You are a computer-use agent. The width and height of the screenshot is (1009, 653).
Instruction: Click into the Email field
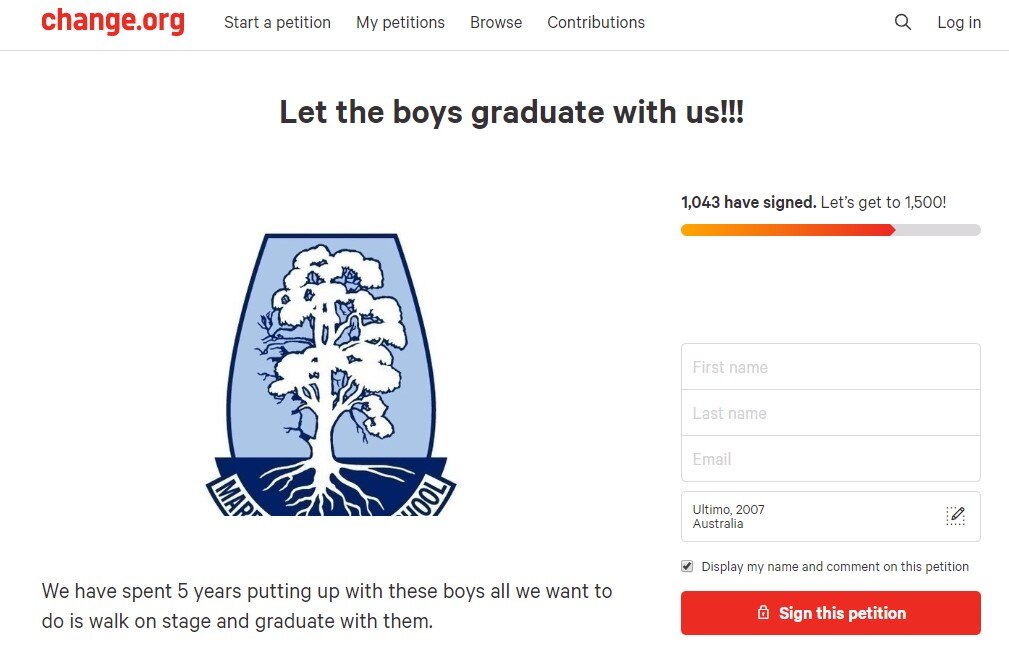click(x=830, y=459)
